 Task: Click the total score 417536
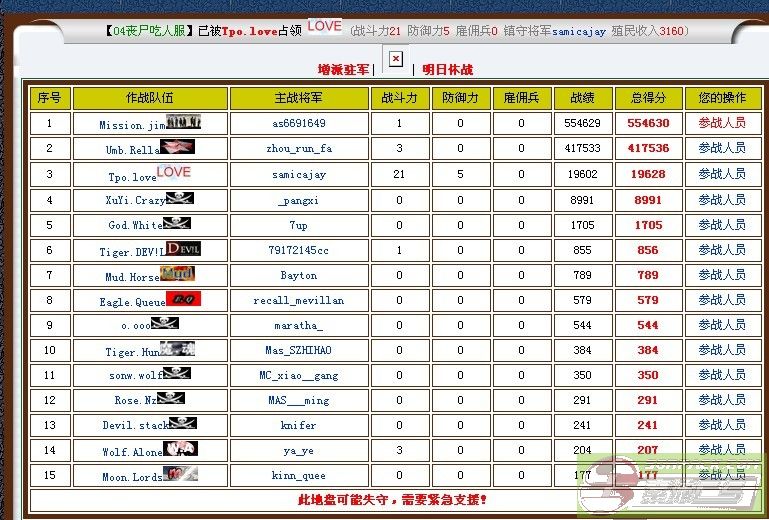tap(648, 148)
